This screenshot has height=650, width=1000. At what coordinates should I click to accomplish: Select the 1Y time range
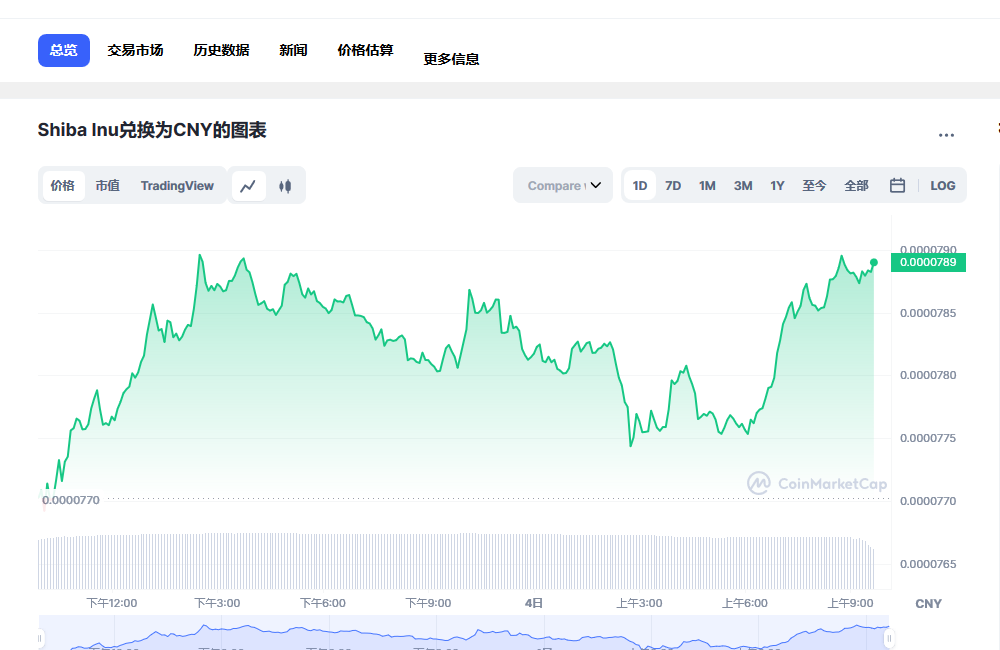pos(777,186)
